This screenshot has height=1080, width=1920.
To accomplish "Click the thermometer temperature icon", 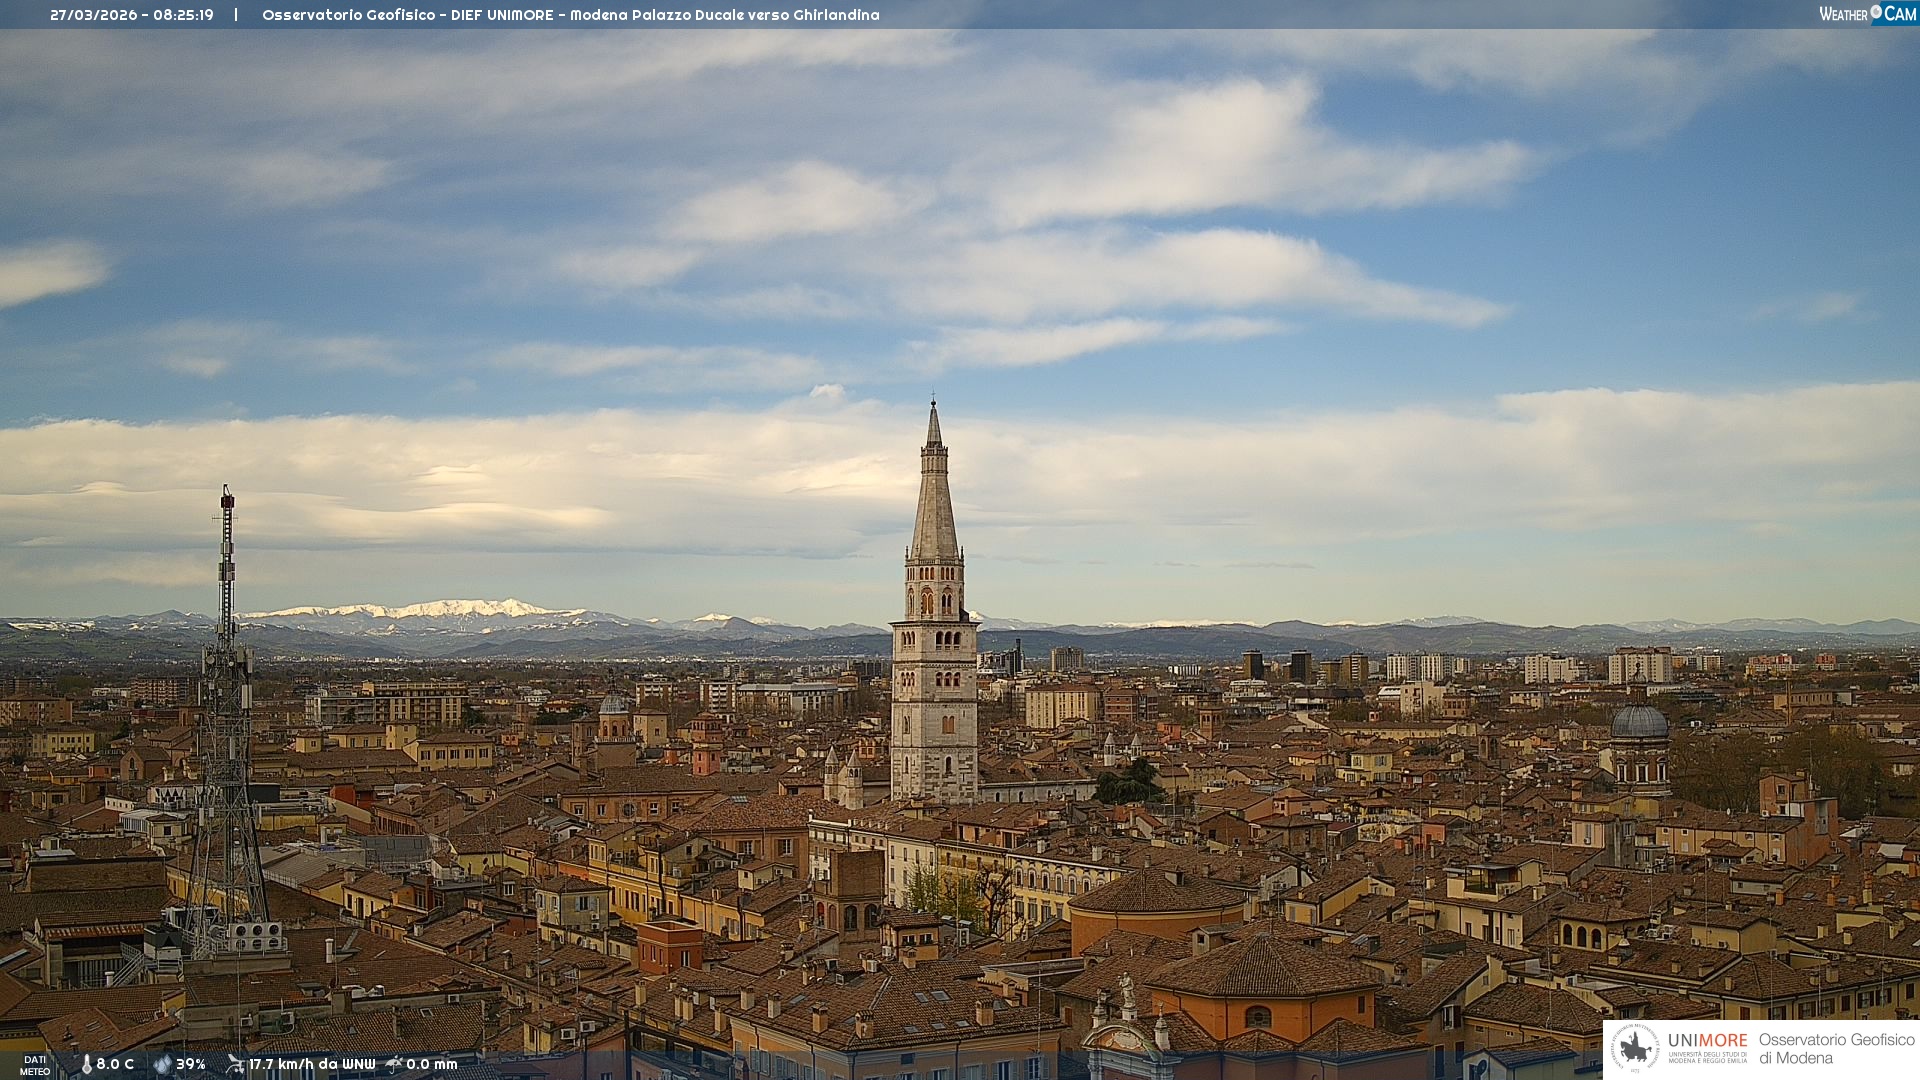I will coord(86,1065).
